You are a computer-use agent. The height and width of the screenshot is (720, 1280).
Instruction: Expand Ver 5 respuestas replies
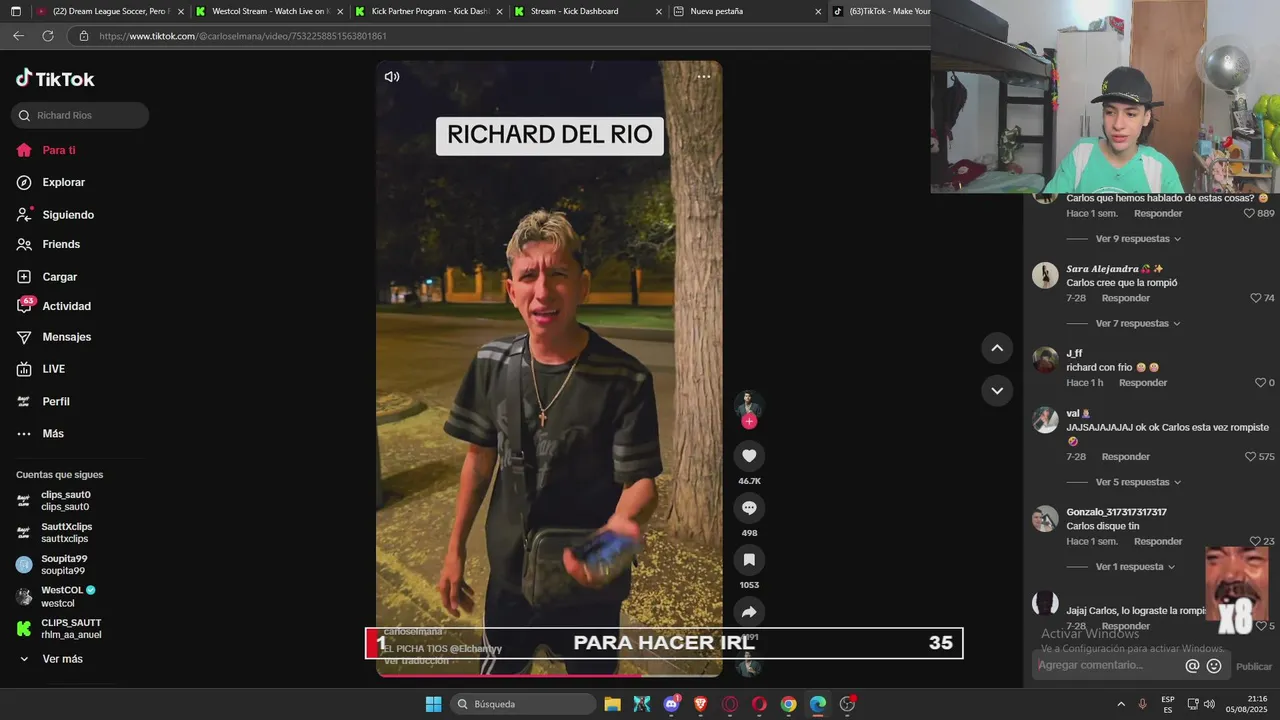pyautogui.click(x=1138, y=482)
